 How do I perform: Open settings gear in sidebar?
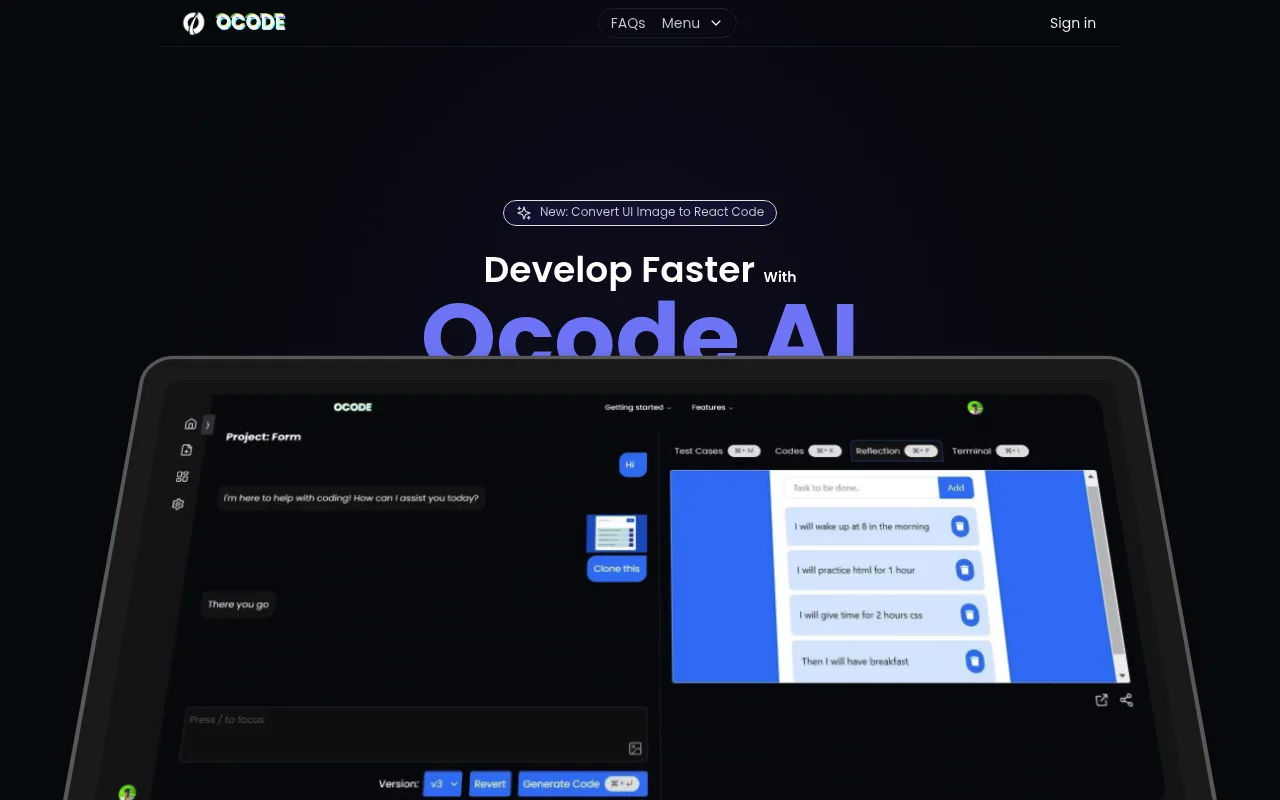[x=178, y=504]
